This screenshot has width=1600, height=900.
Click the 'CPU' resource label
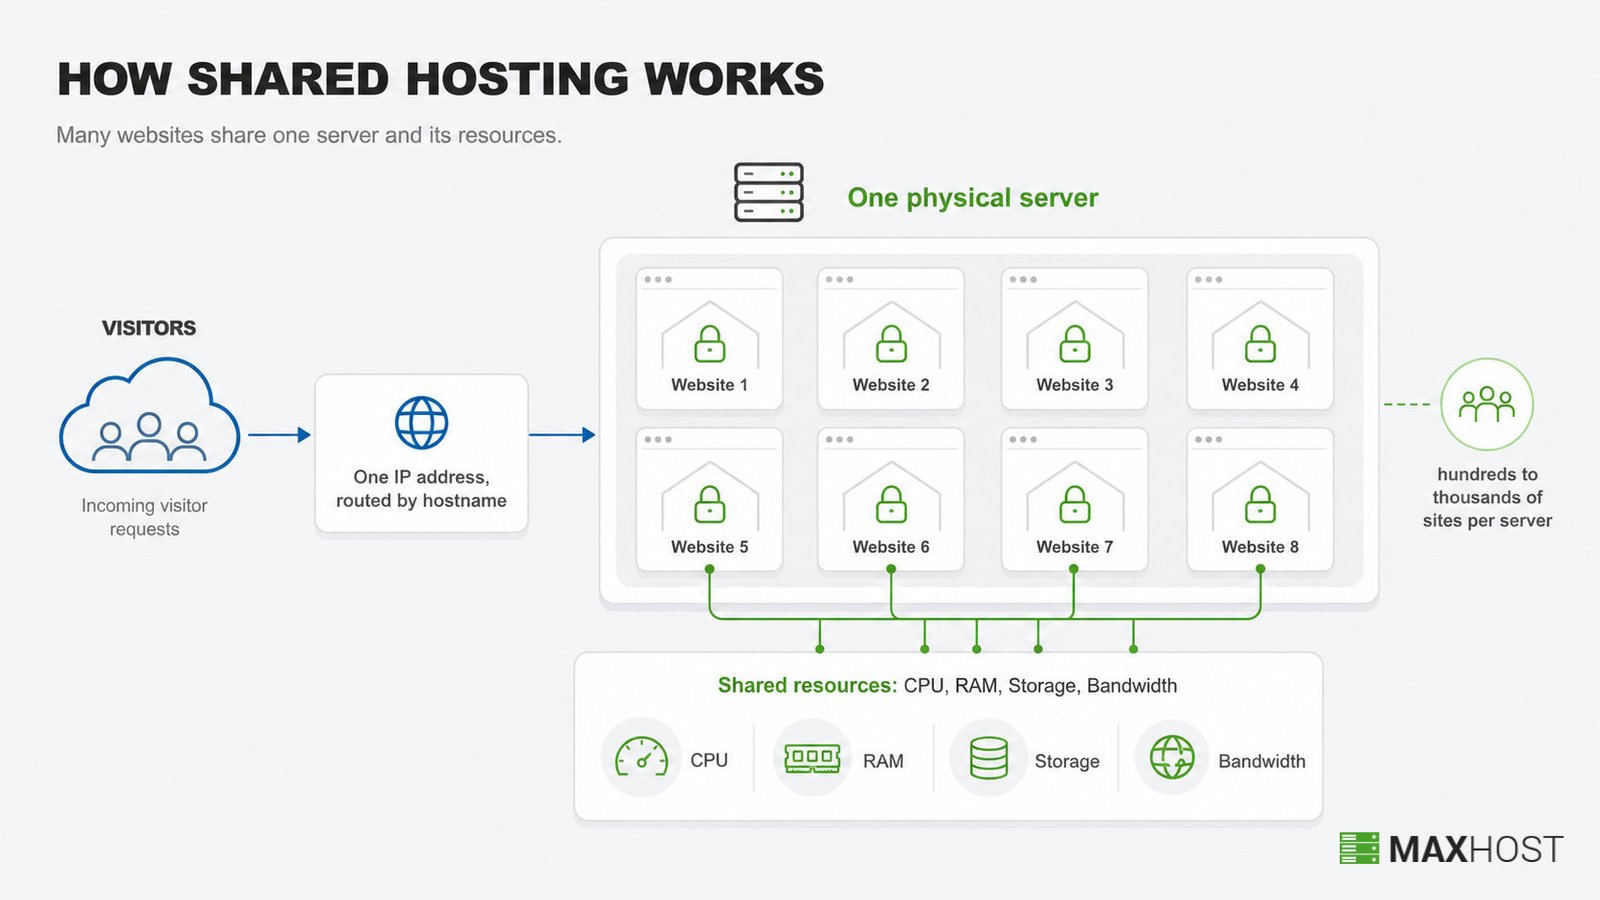click(x=709, y=760)
